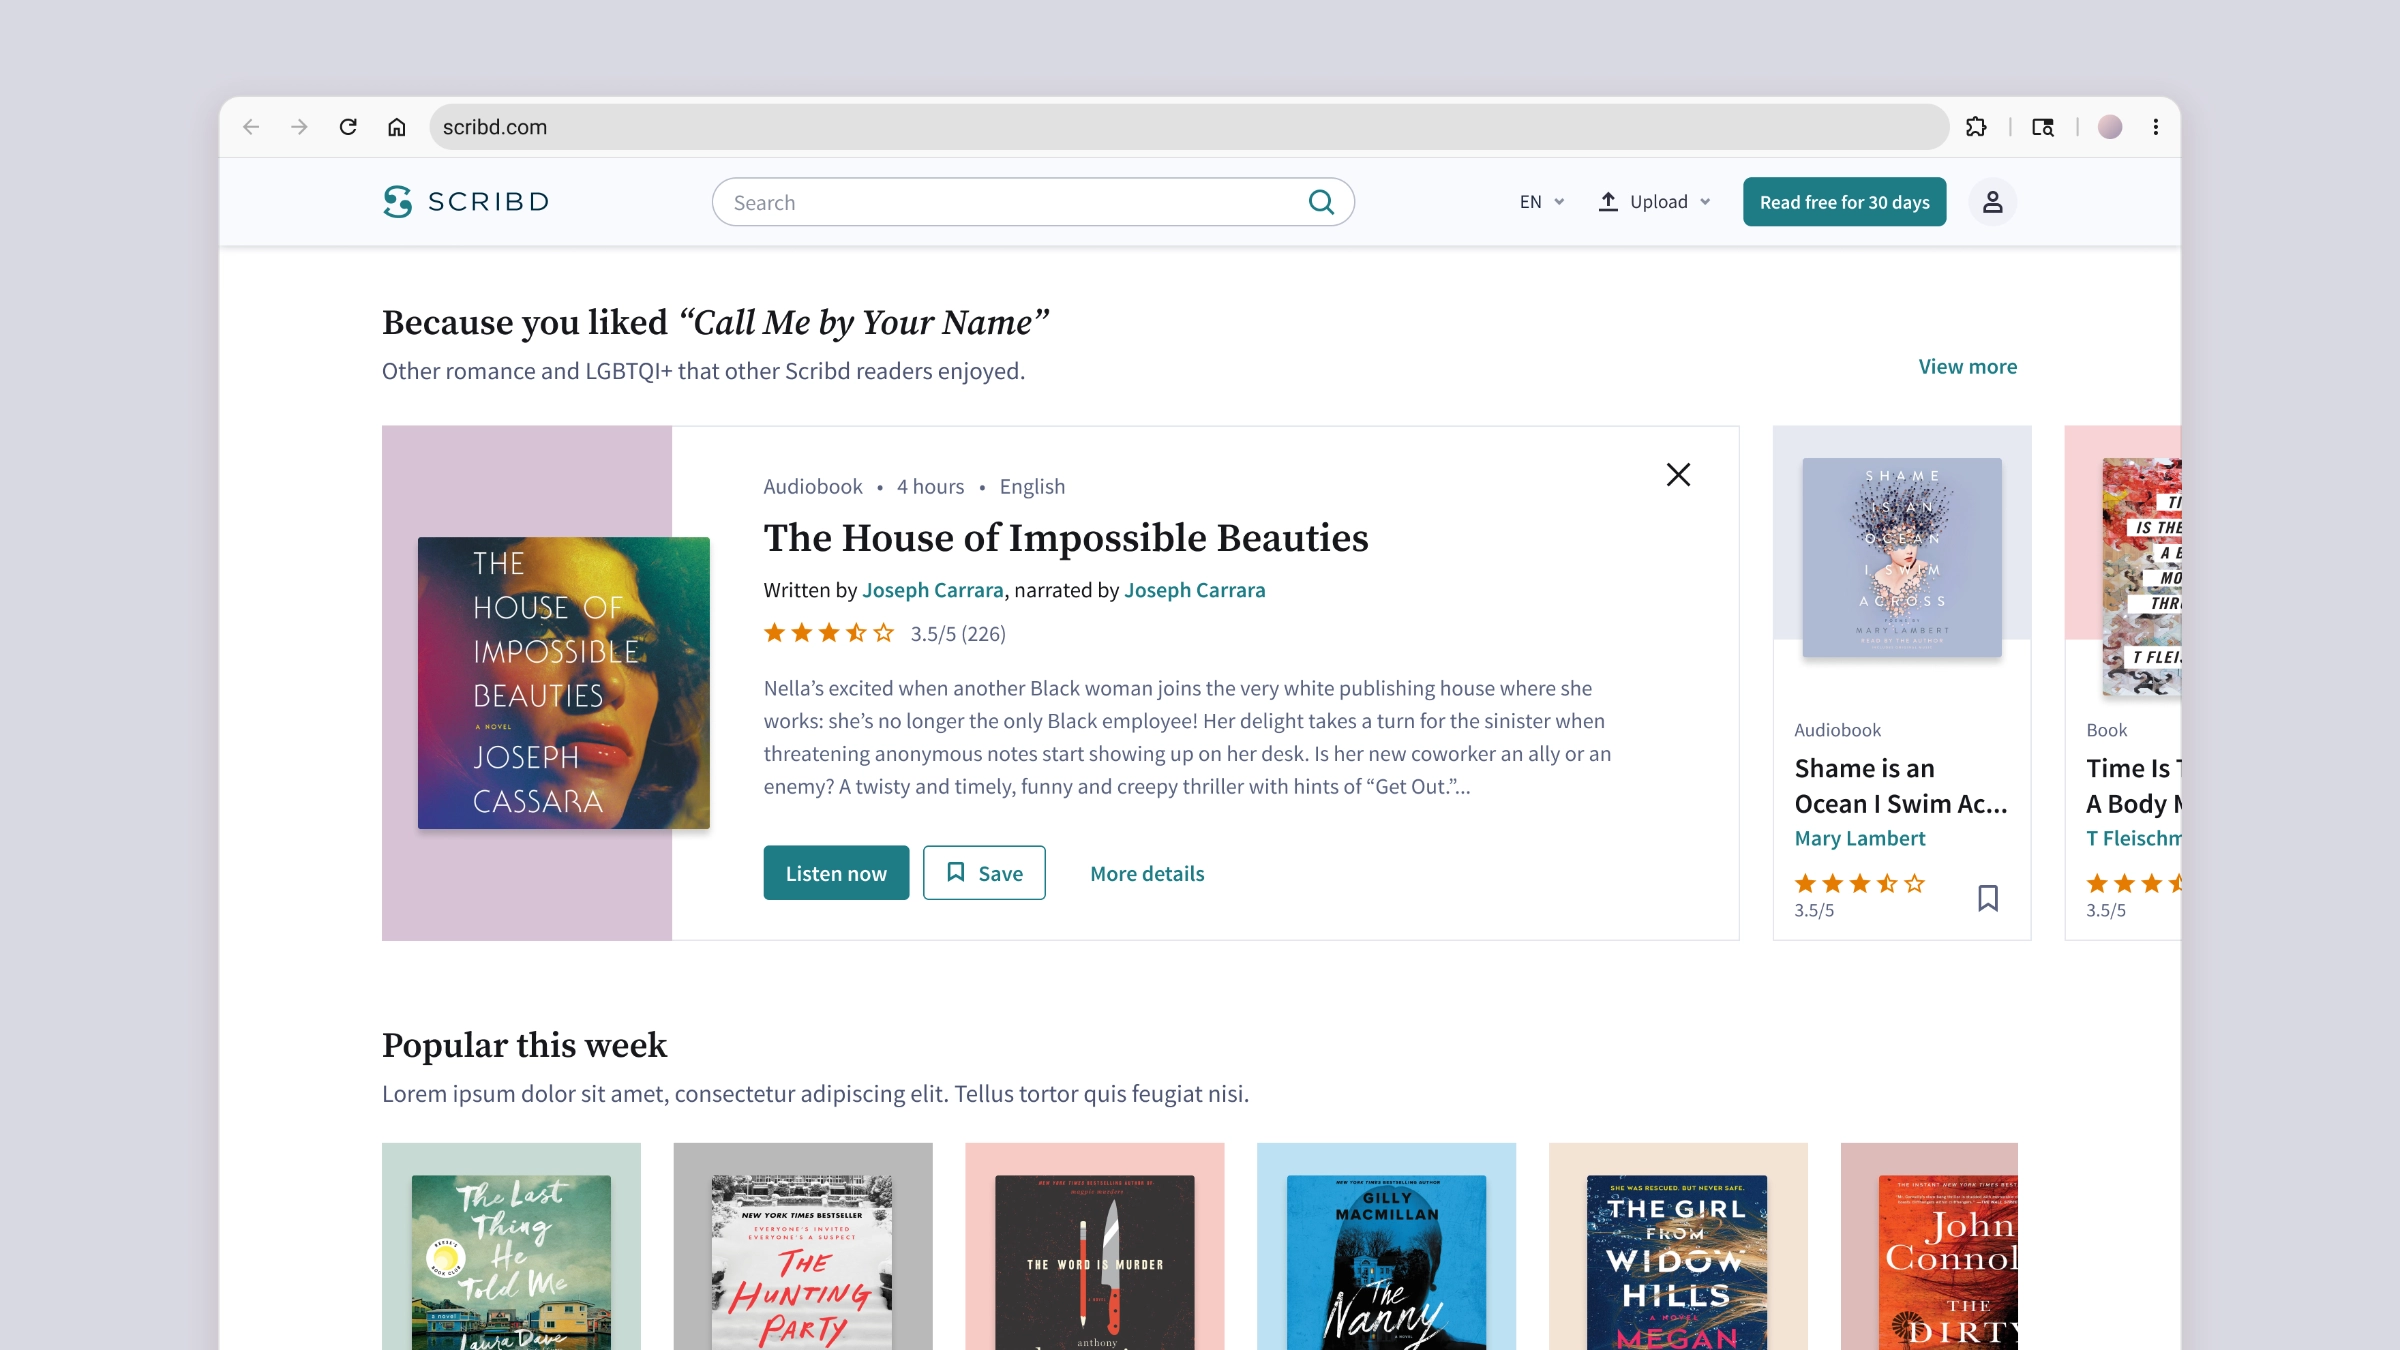Open The Girl from Widow Hills cover
Image resolution: width=2400 pixels, height=1350 pixels.
click(1677, 1262)
